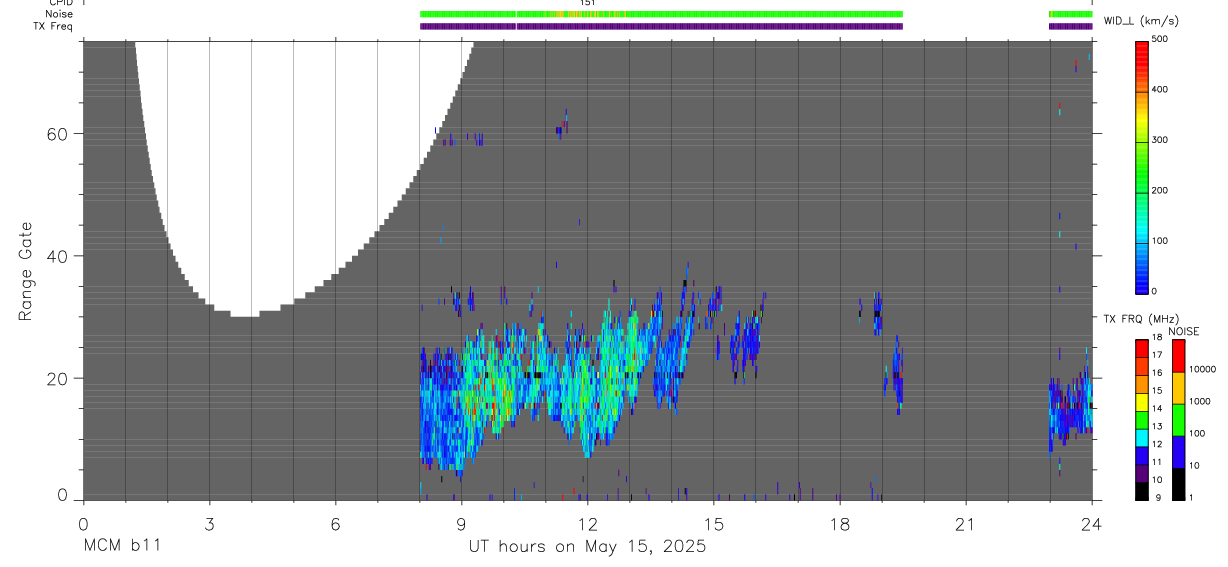Screen dimensions: 1228x567
Task: Click the 24 tick on UT hours axis
Action: coord(1092,523)
